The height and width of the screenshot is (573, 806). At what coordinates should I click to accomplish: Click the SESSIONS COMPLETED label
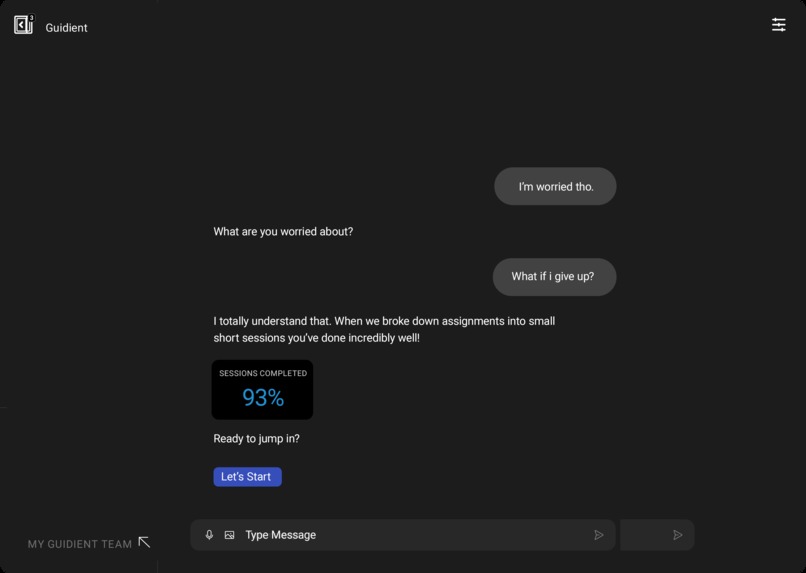(263, 373)
